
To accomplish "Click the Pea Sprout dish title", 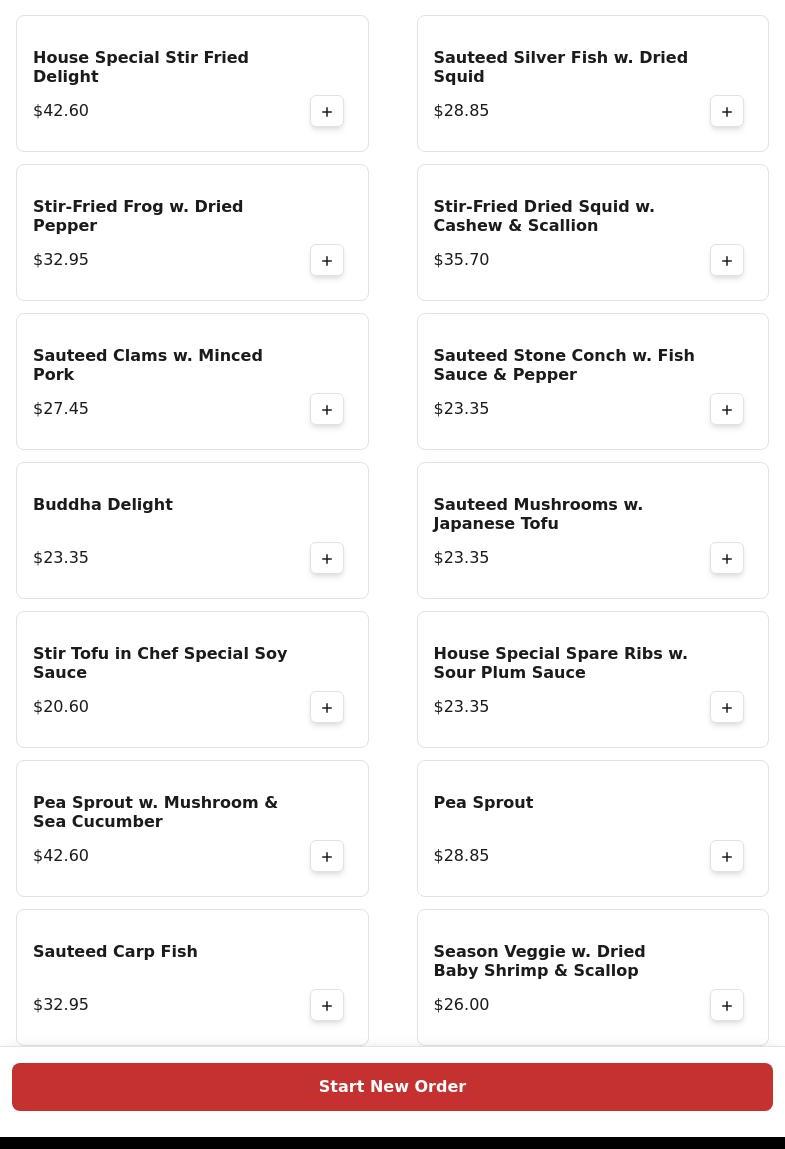I will 483,802.
